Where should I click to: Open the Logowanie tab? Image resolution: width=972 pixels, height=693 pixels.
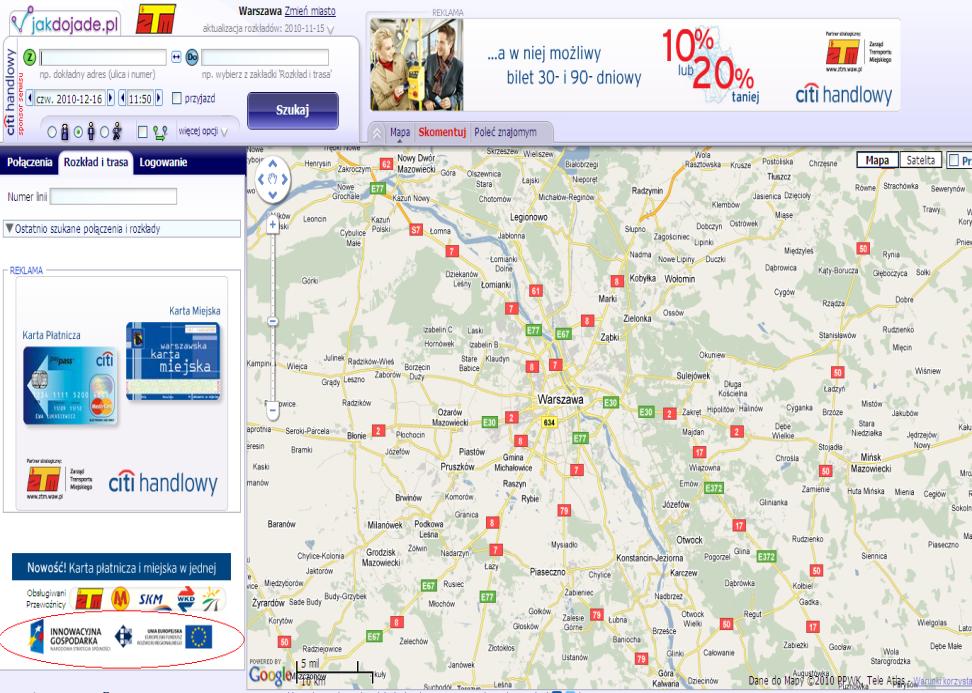(163, 162)
